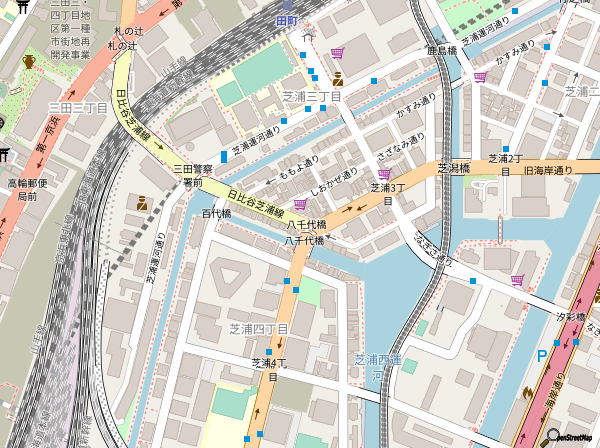
Task: Select the 芝浦四丁目 district label
Action: 259,329
